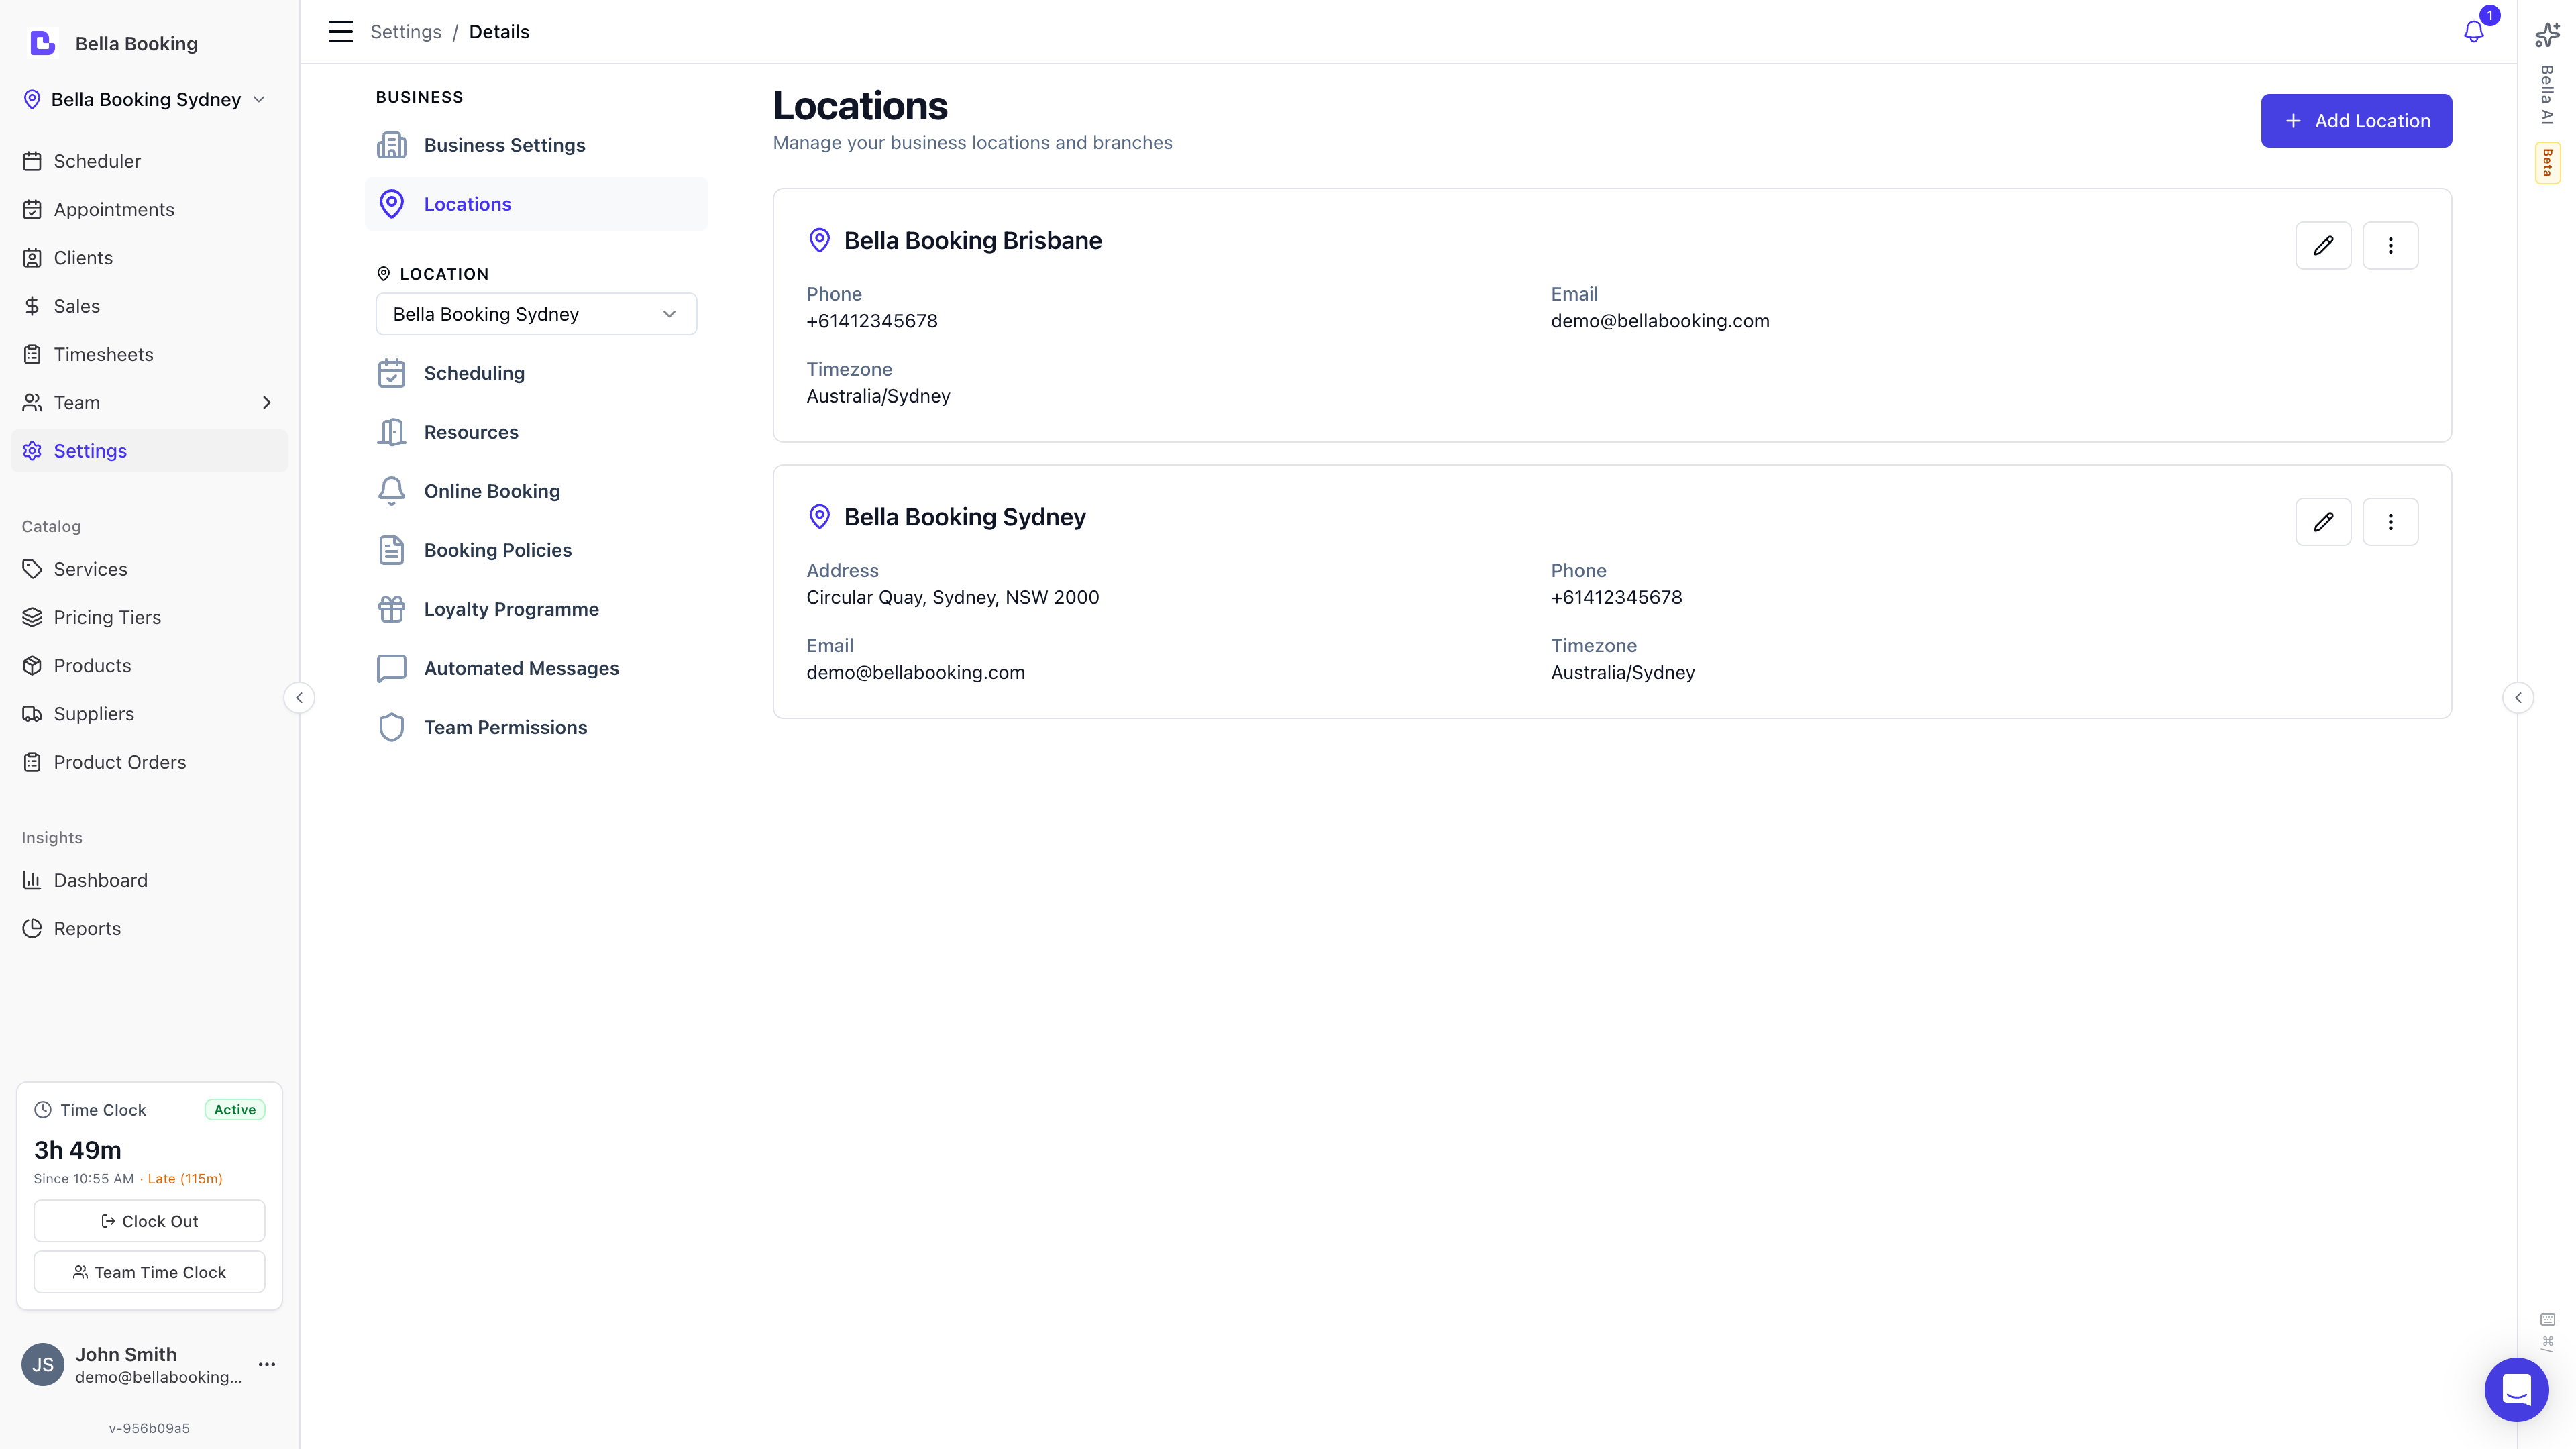Viewport: 2576px width, 1449px height.
Task: Open the Clients section
Action: click(x=83, y=257)
